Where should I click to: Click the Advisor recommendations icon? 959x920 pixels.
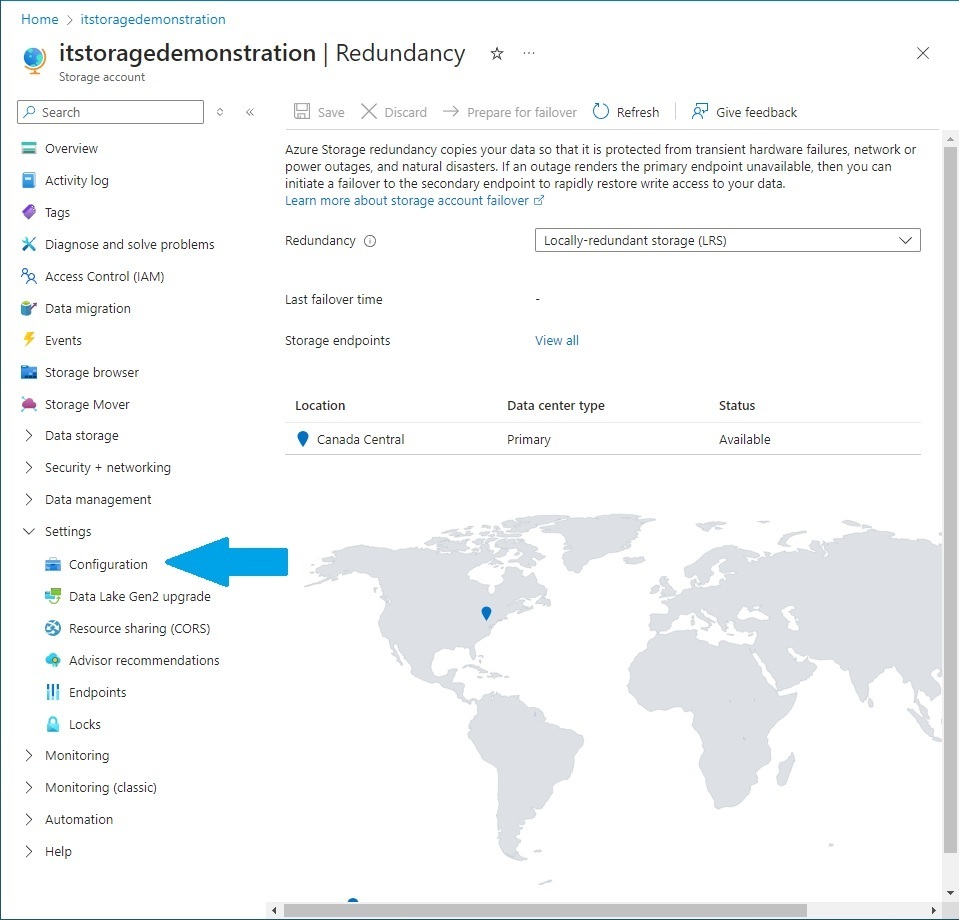[53, 660]
